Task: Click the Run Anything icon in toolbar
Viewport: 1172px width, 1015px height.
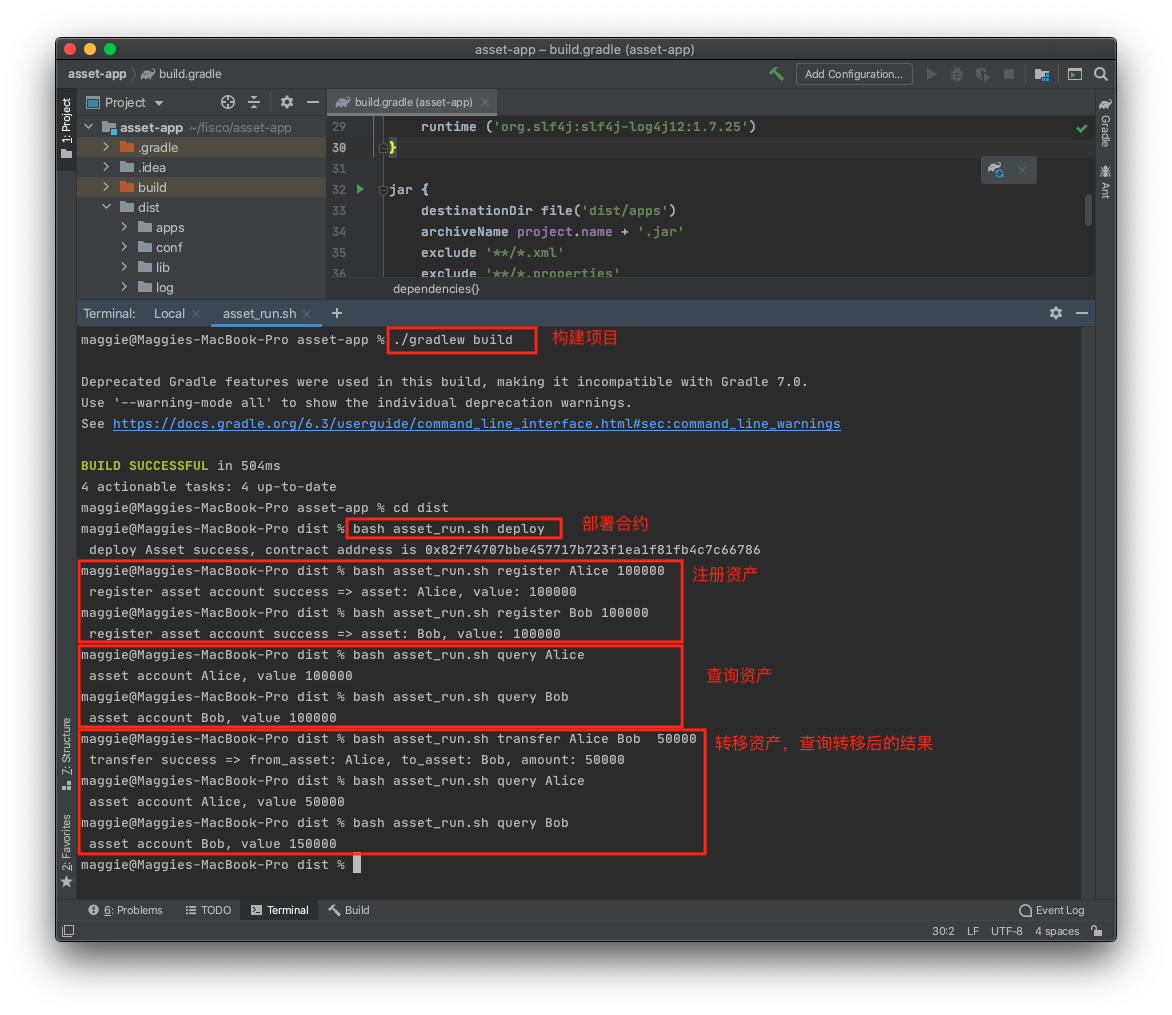Action: pos(1075,74)
